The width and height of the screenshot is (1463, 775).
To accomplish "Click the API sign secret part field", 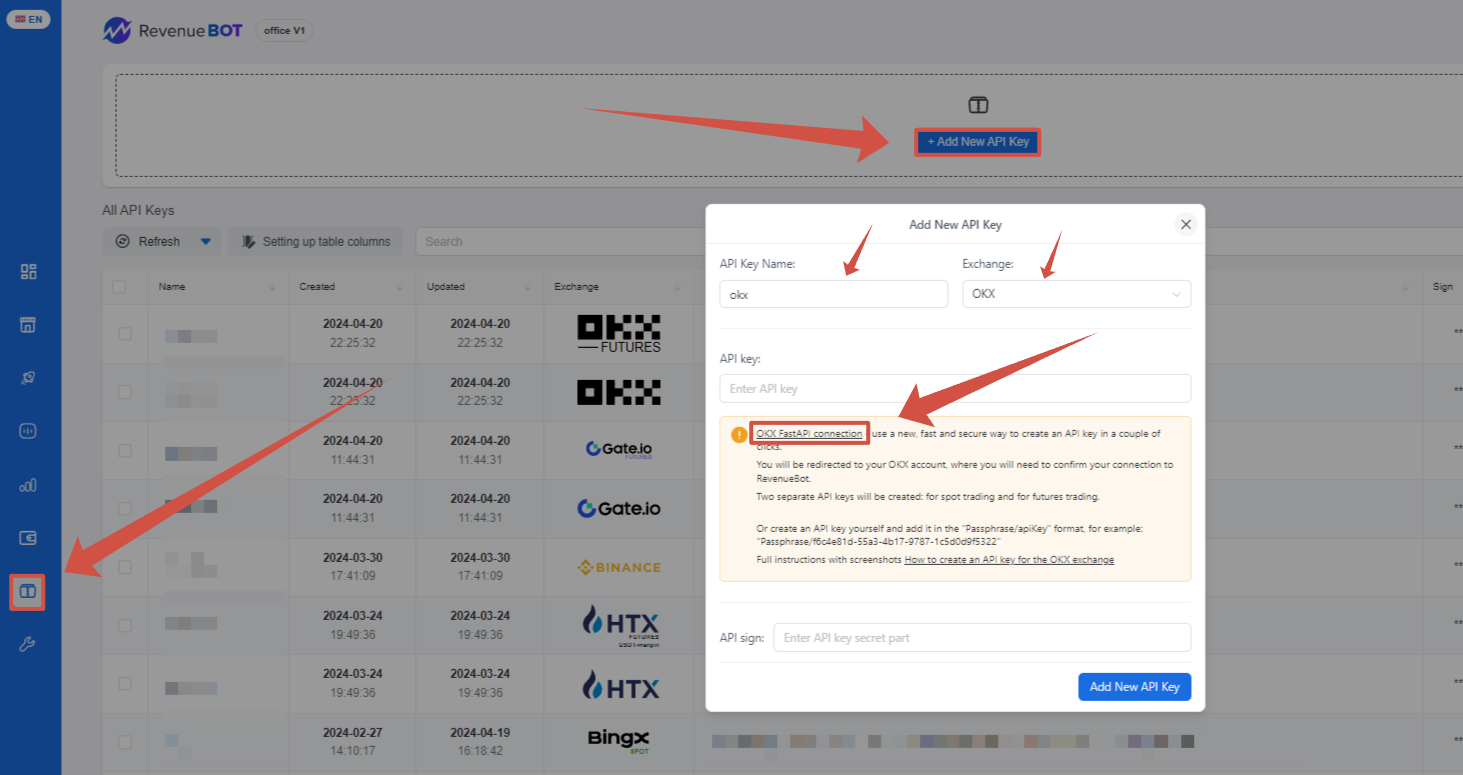I will (x=982, y=637).
